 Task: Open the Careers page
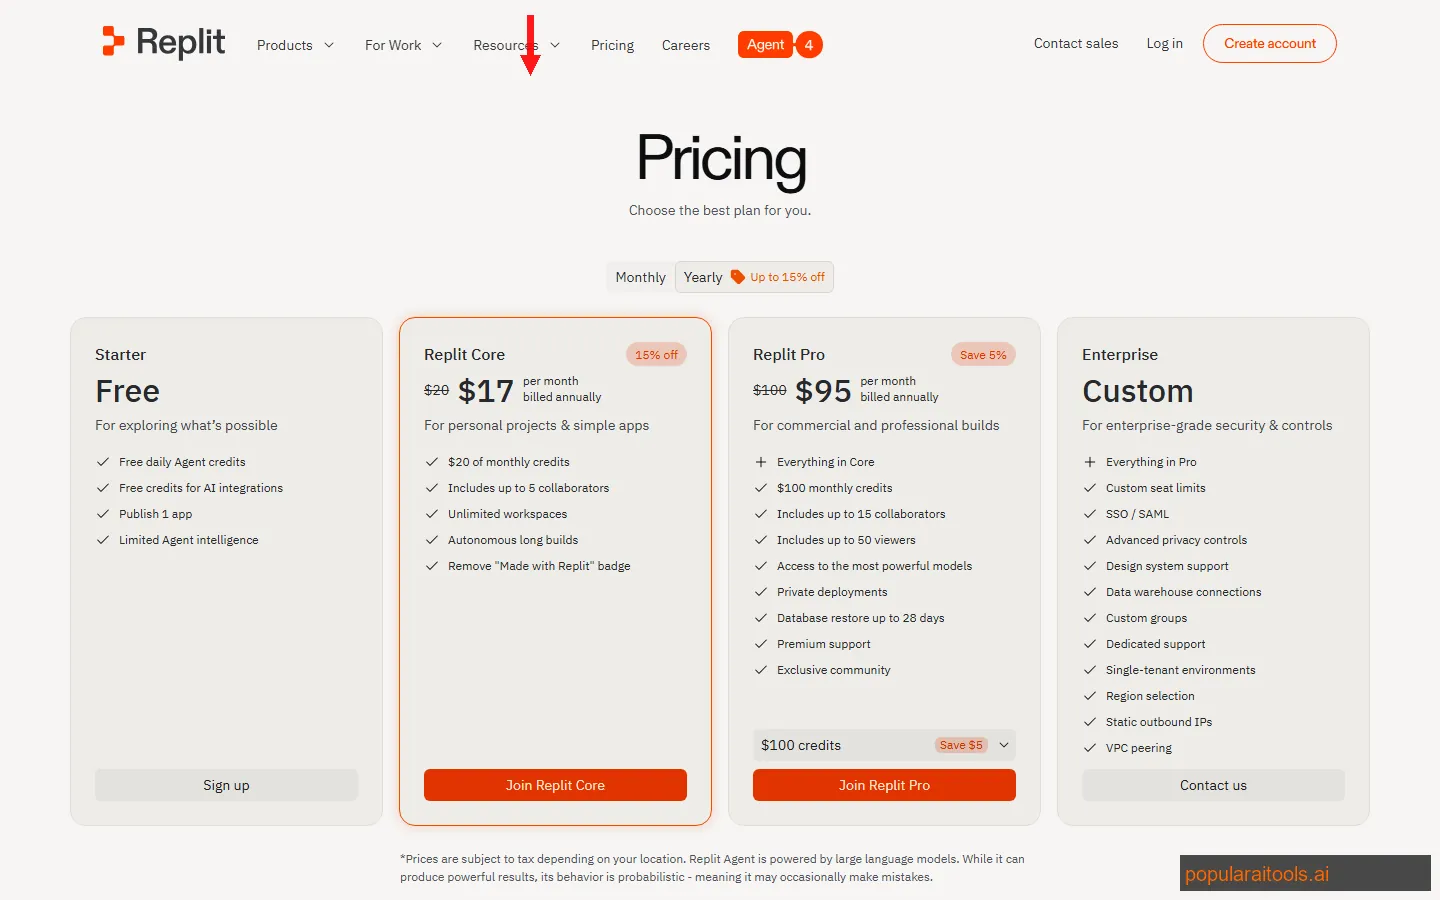coord(685,45)
